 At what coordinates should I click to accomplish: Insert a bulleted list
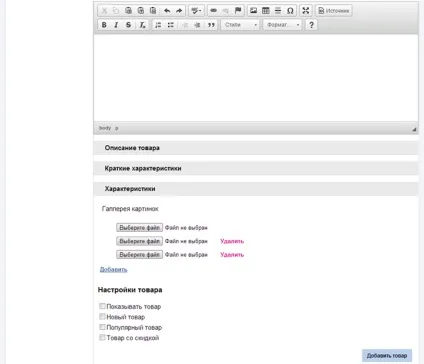[171, 25]
